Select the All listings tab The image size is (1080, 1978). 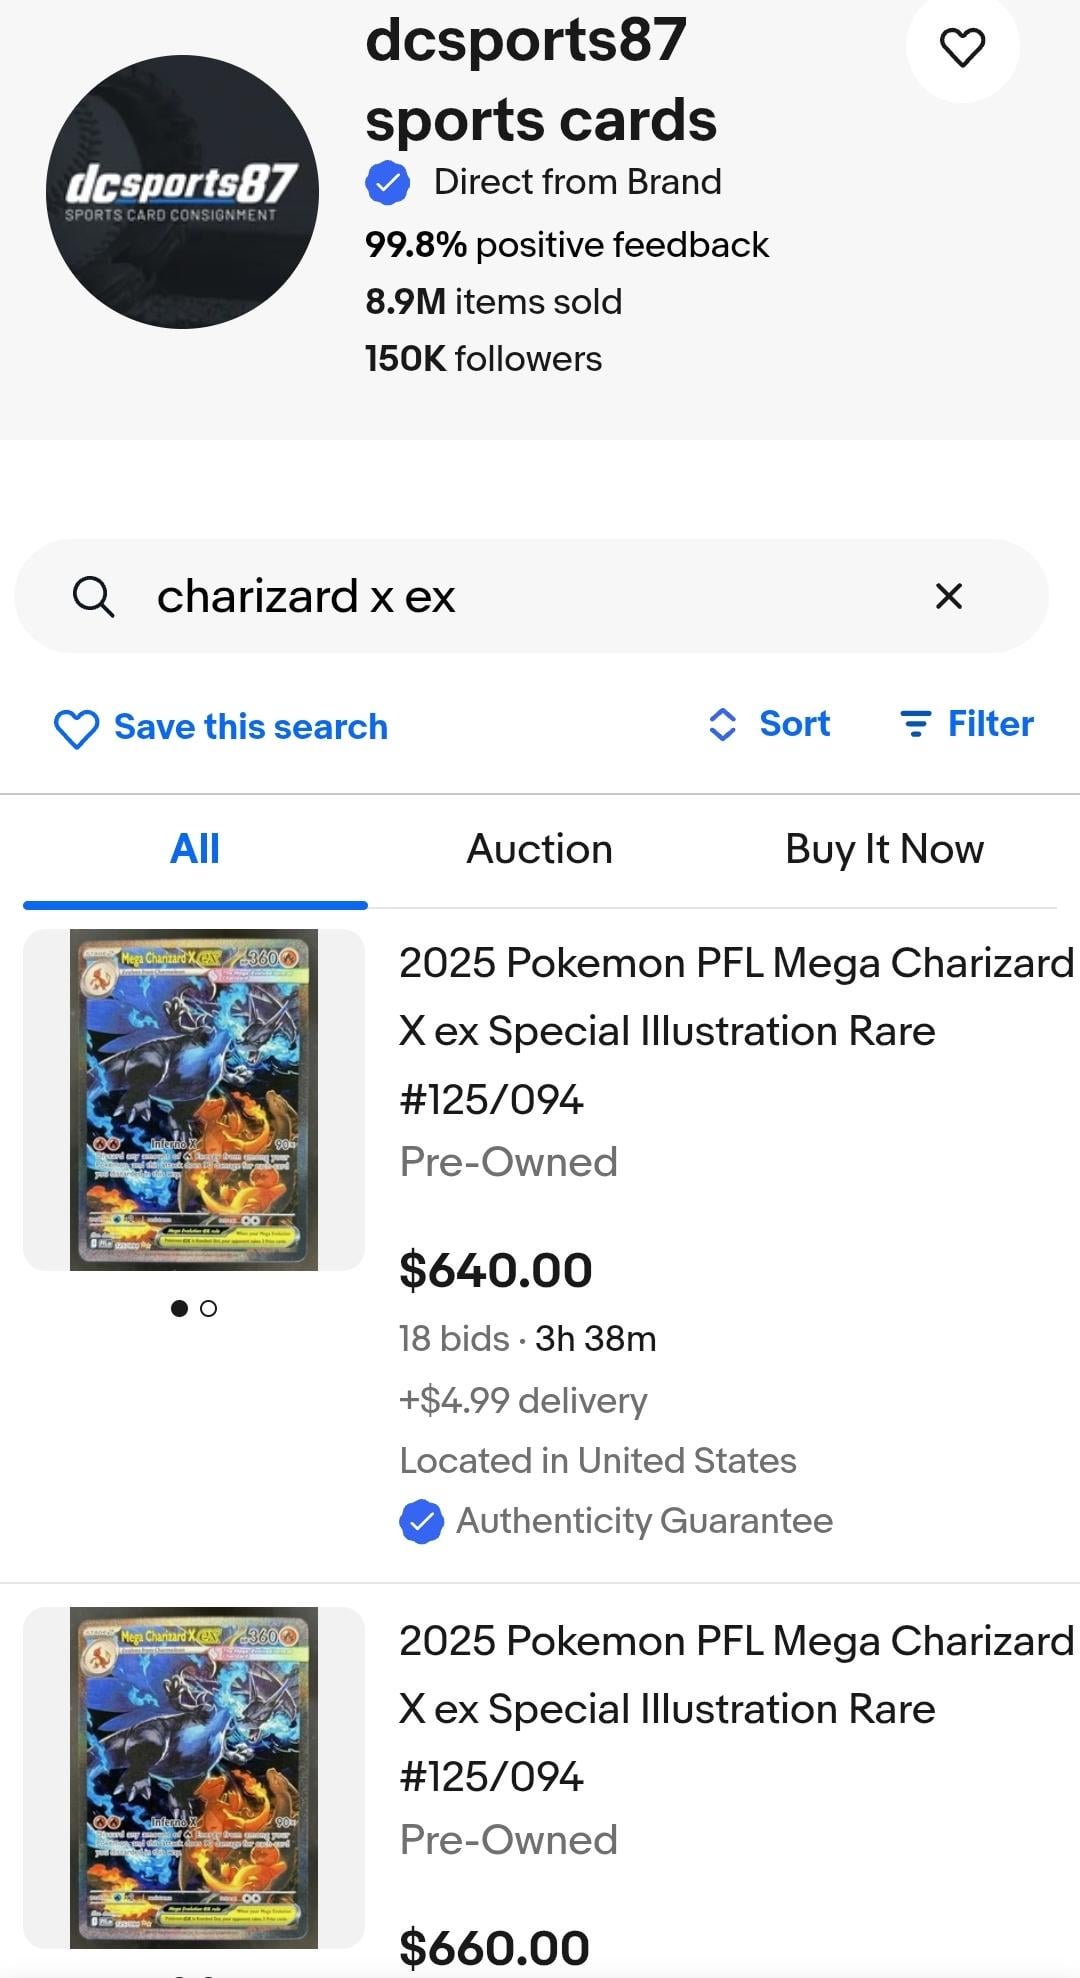tap(195, 849)
